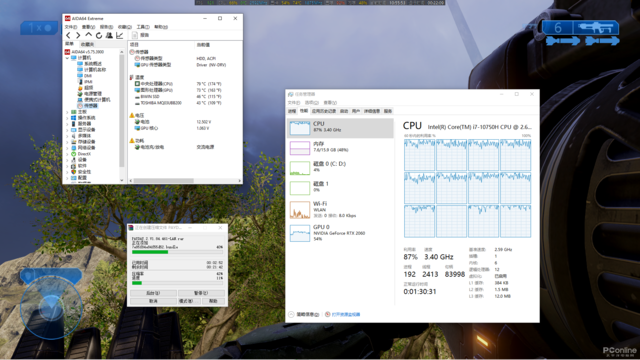Select 电源管理 power management item

pyautogui.click(x=89, y=94)
